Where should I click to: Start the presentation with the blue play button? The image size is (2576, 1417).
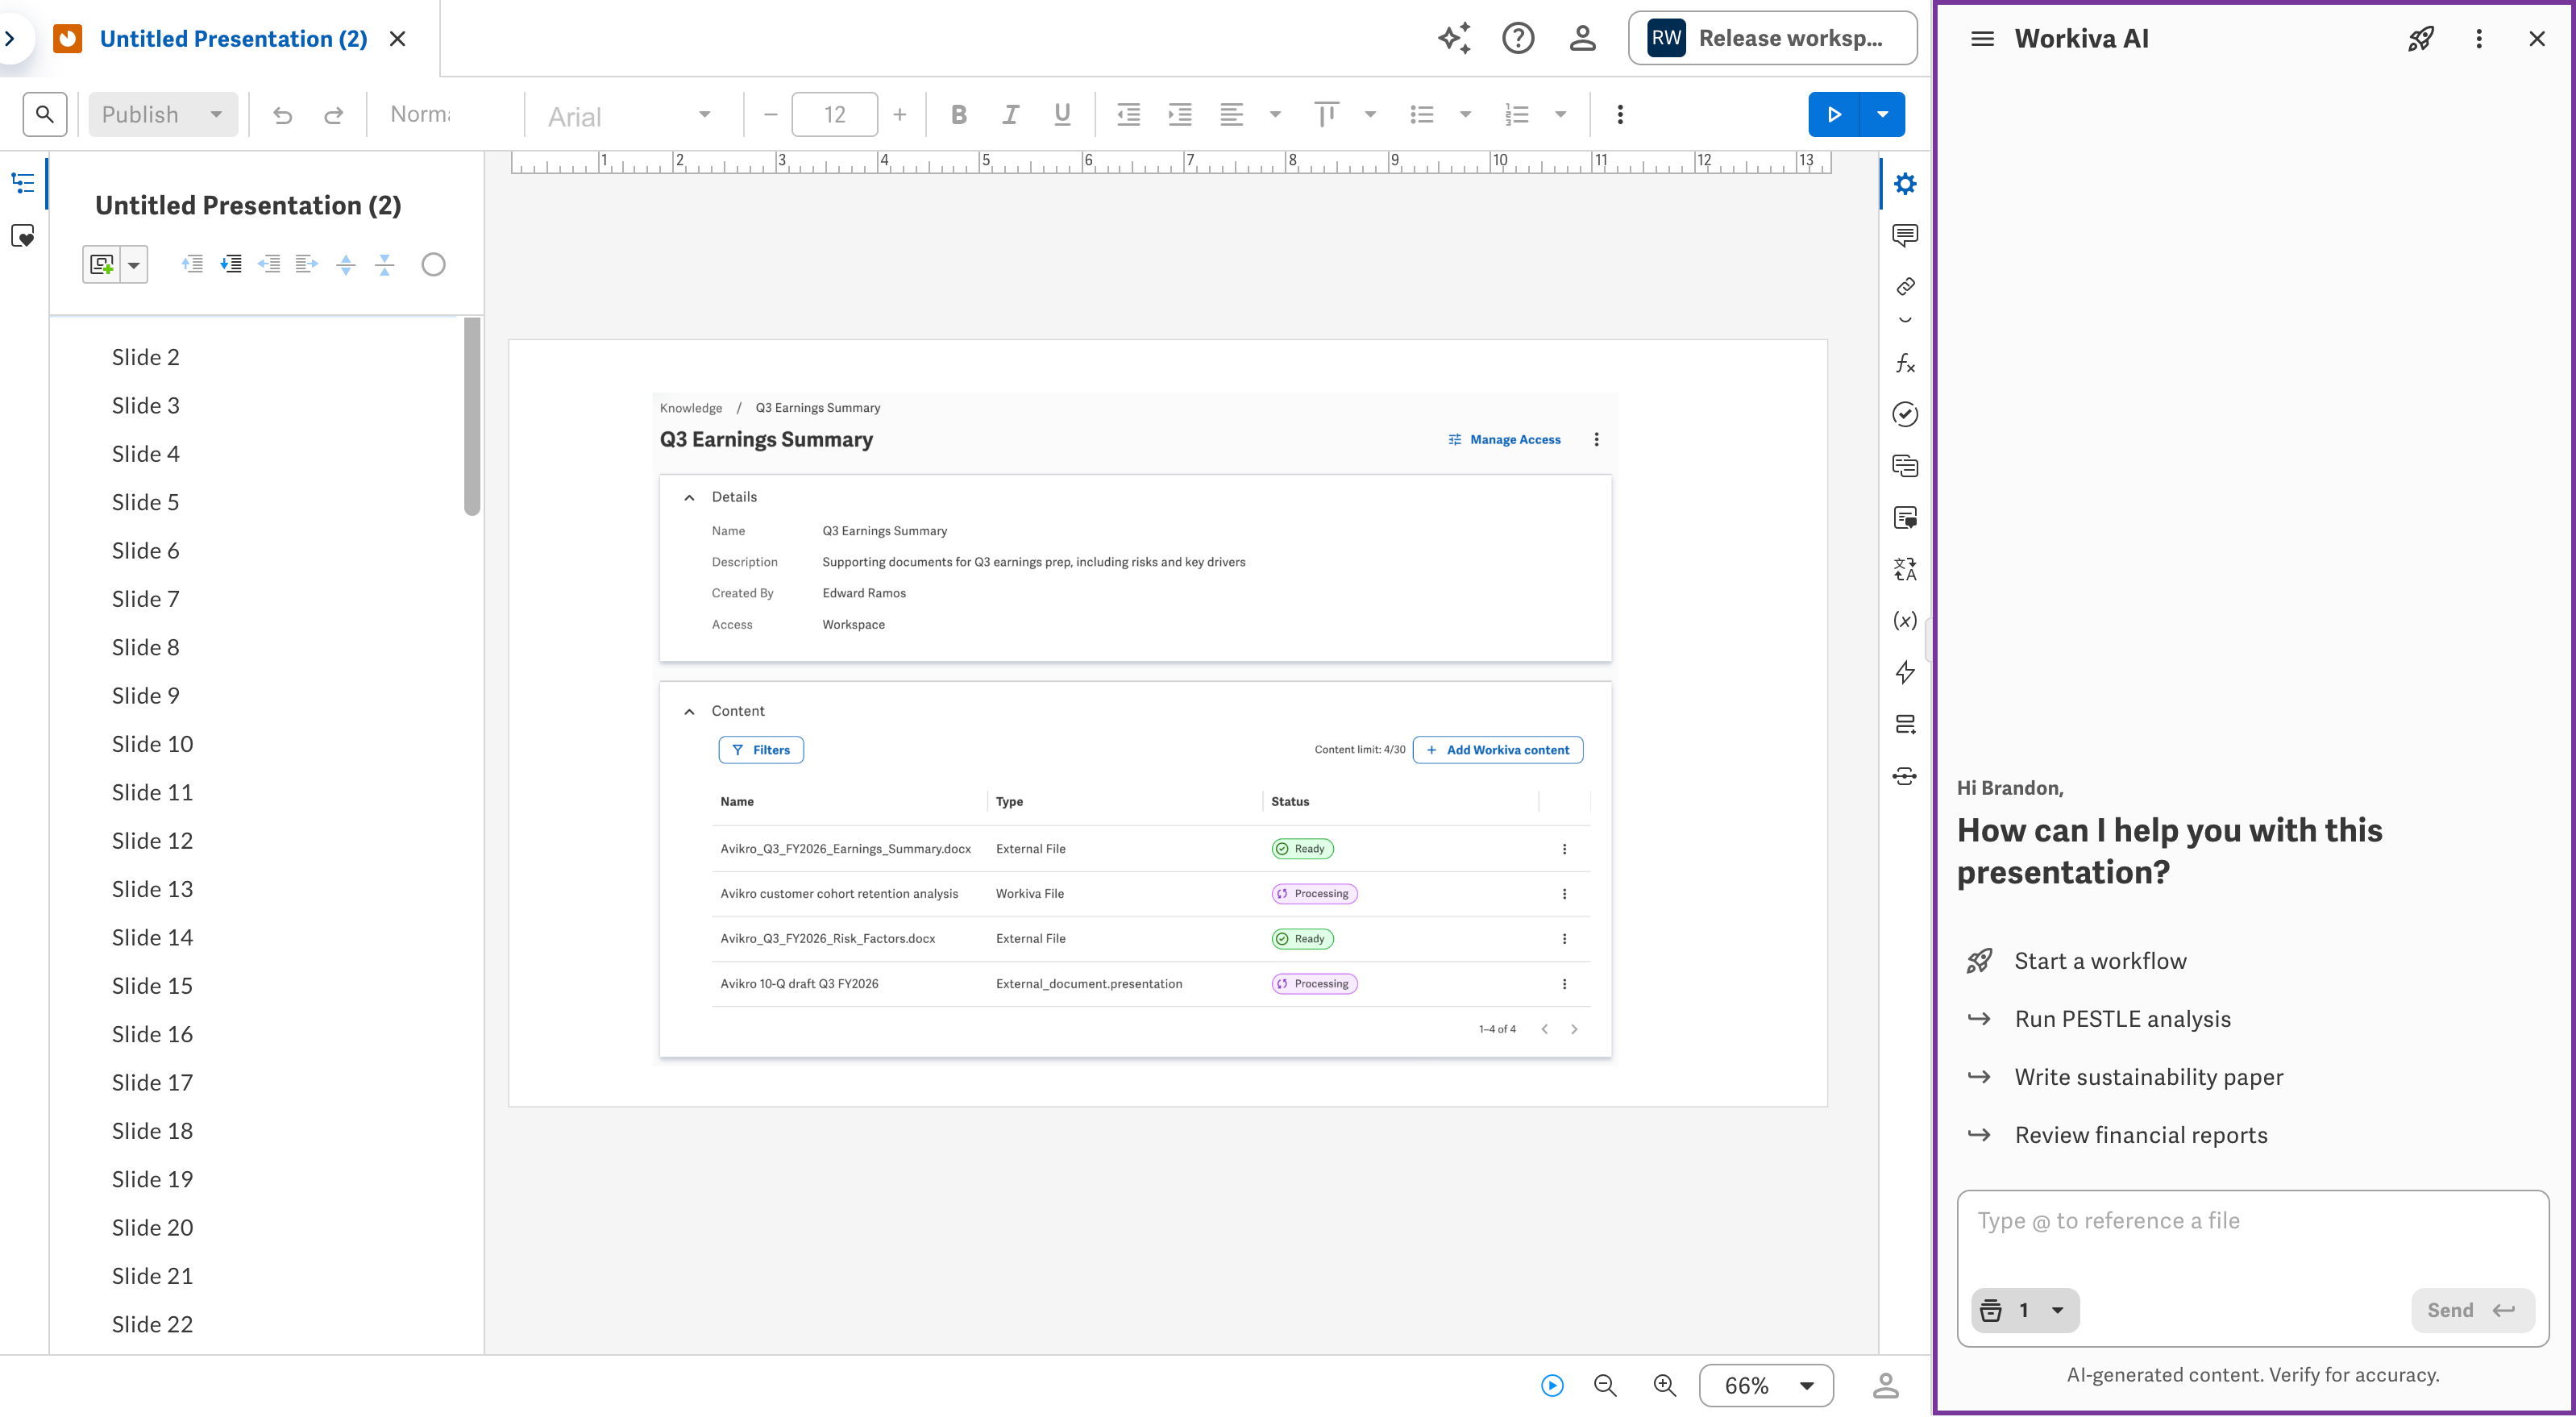[x=1834, y=114]
